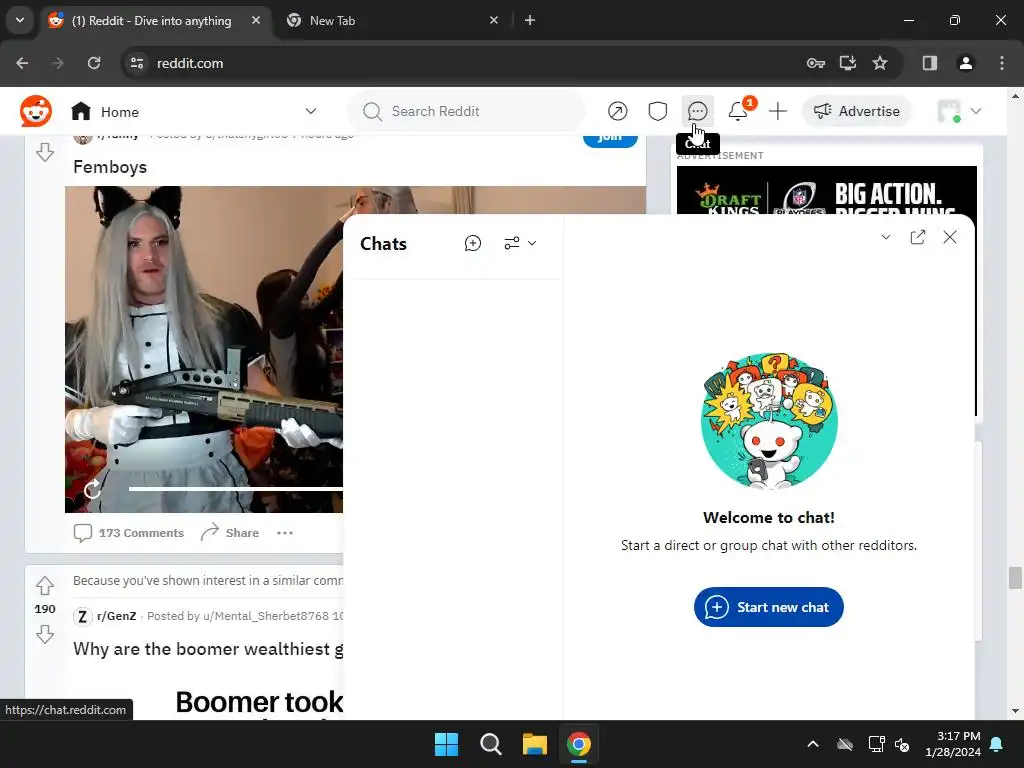Select the Reddit browser tab
This screenshot has width=1024, height=768.
[152, 20]
